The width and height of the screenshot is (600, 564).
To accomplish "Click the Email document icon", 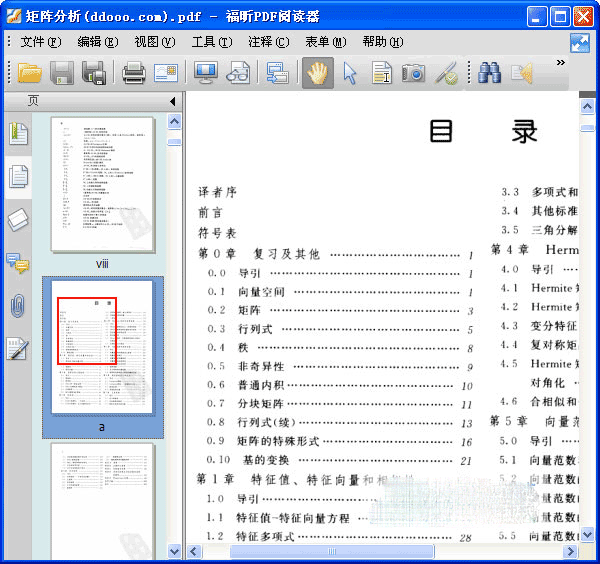I will [166, 73].
